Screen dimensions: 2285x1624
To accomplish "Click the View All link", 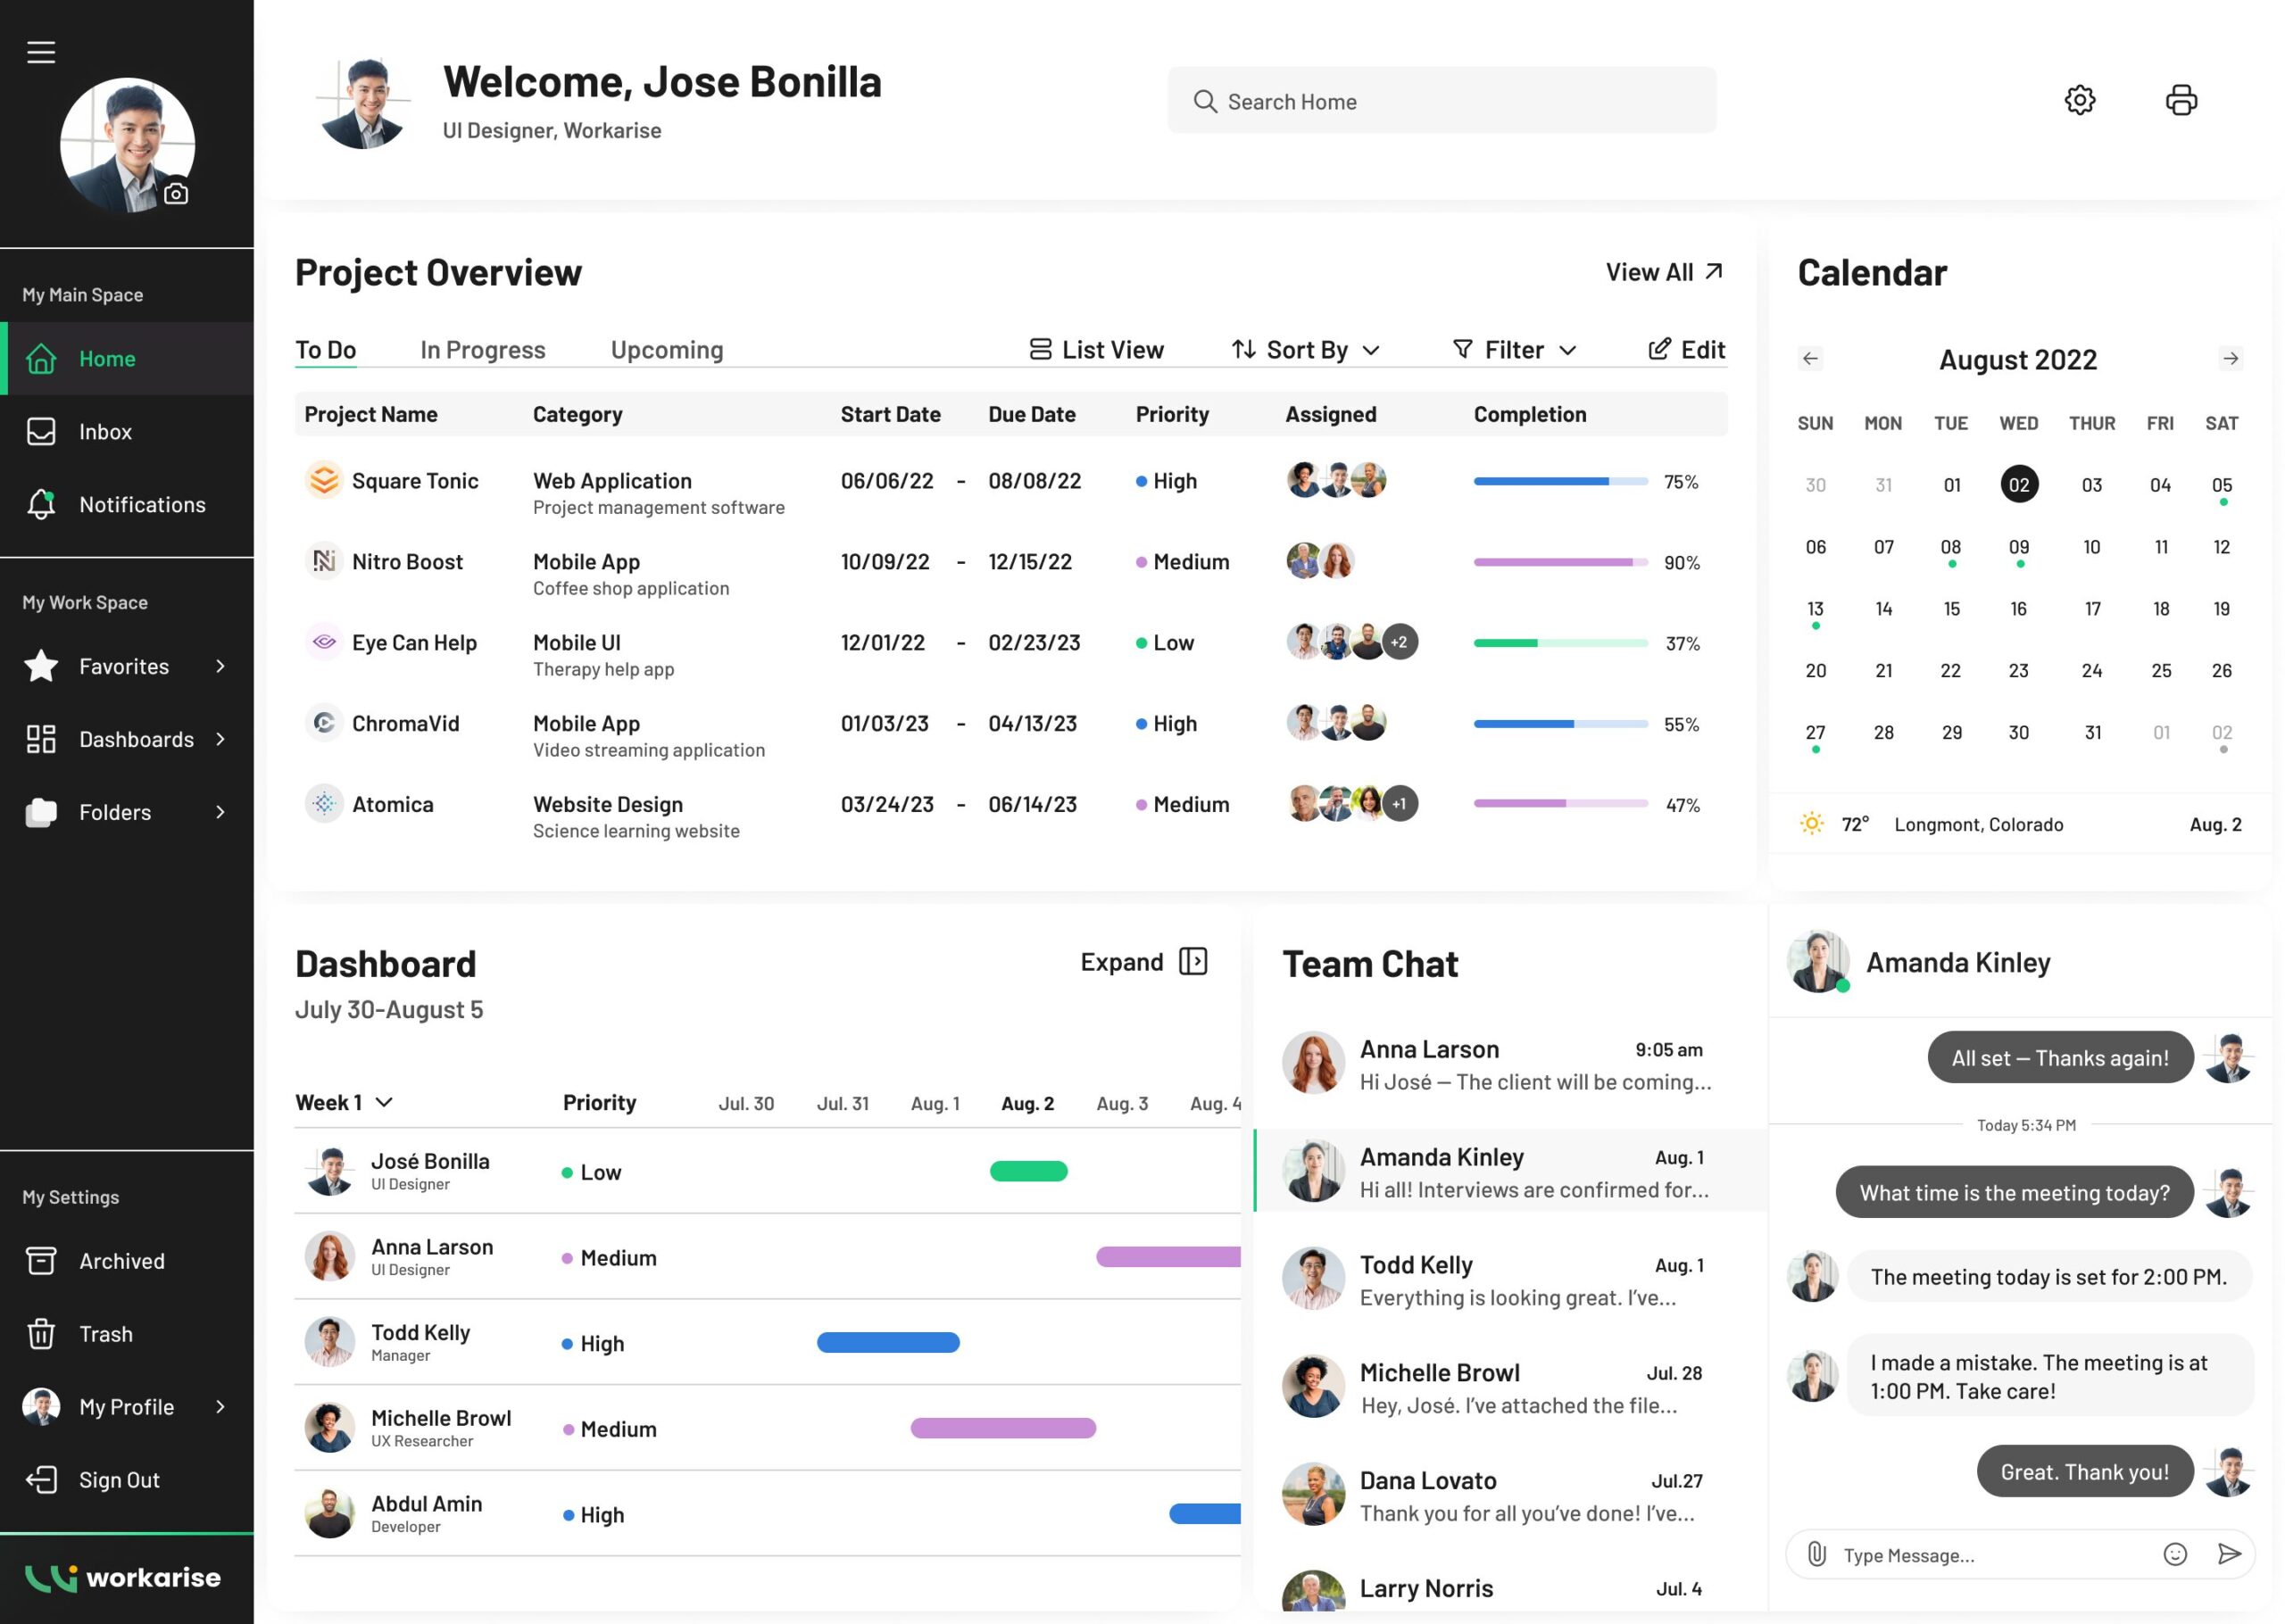I will coord(1663,272).
